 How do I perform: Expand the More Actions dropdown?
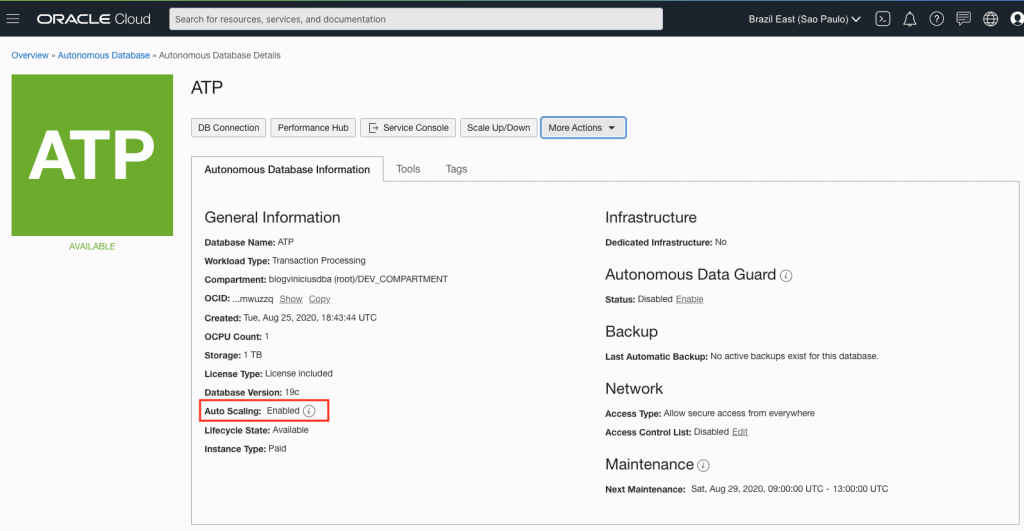(x=583, y=128)
